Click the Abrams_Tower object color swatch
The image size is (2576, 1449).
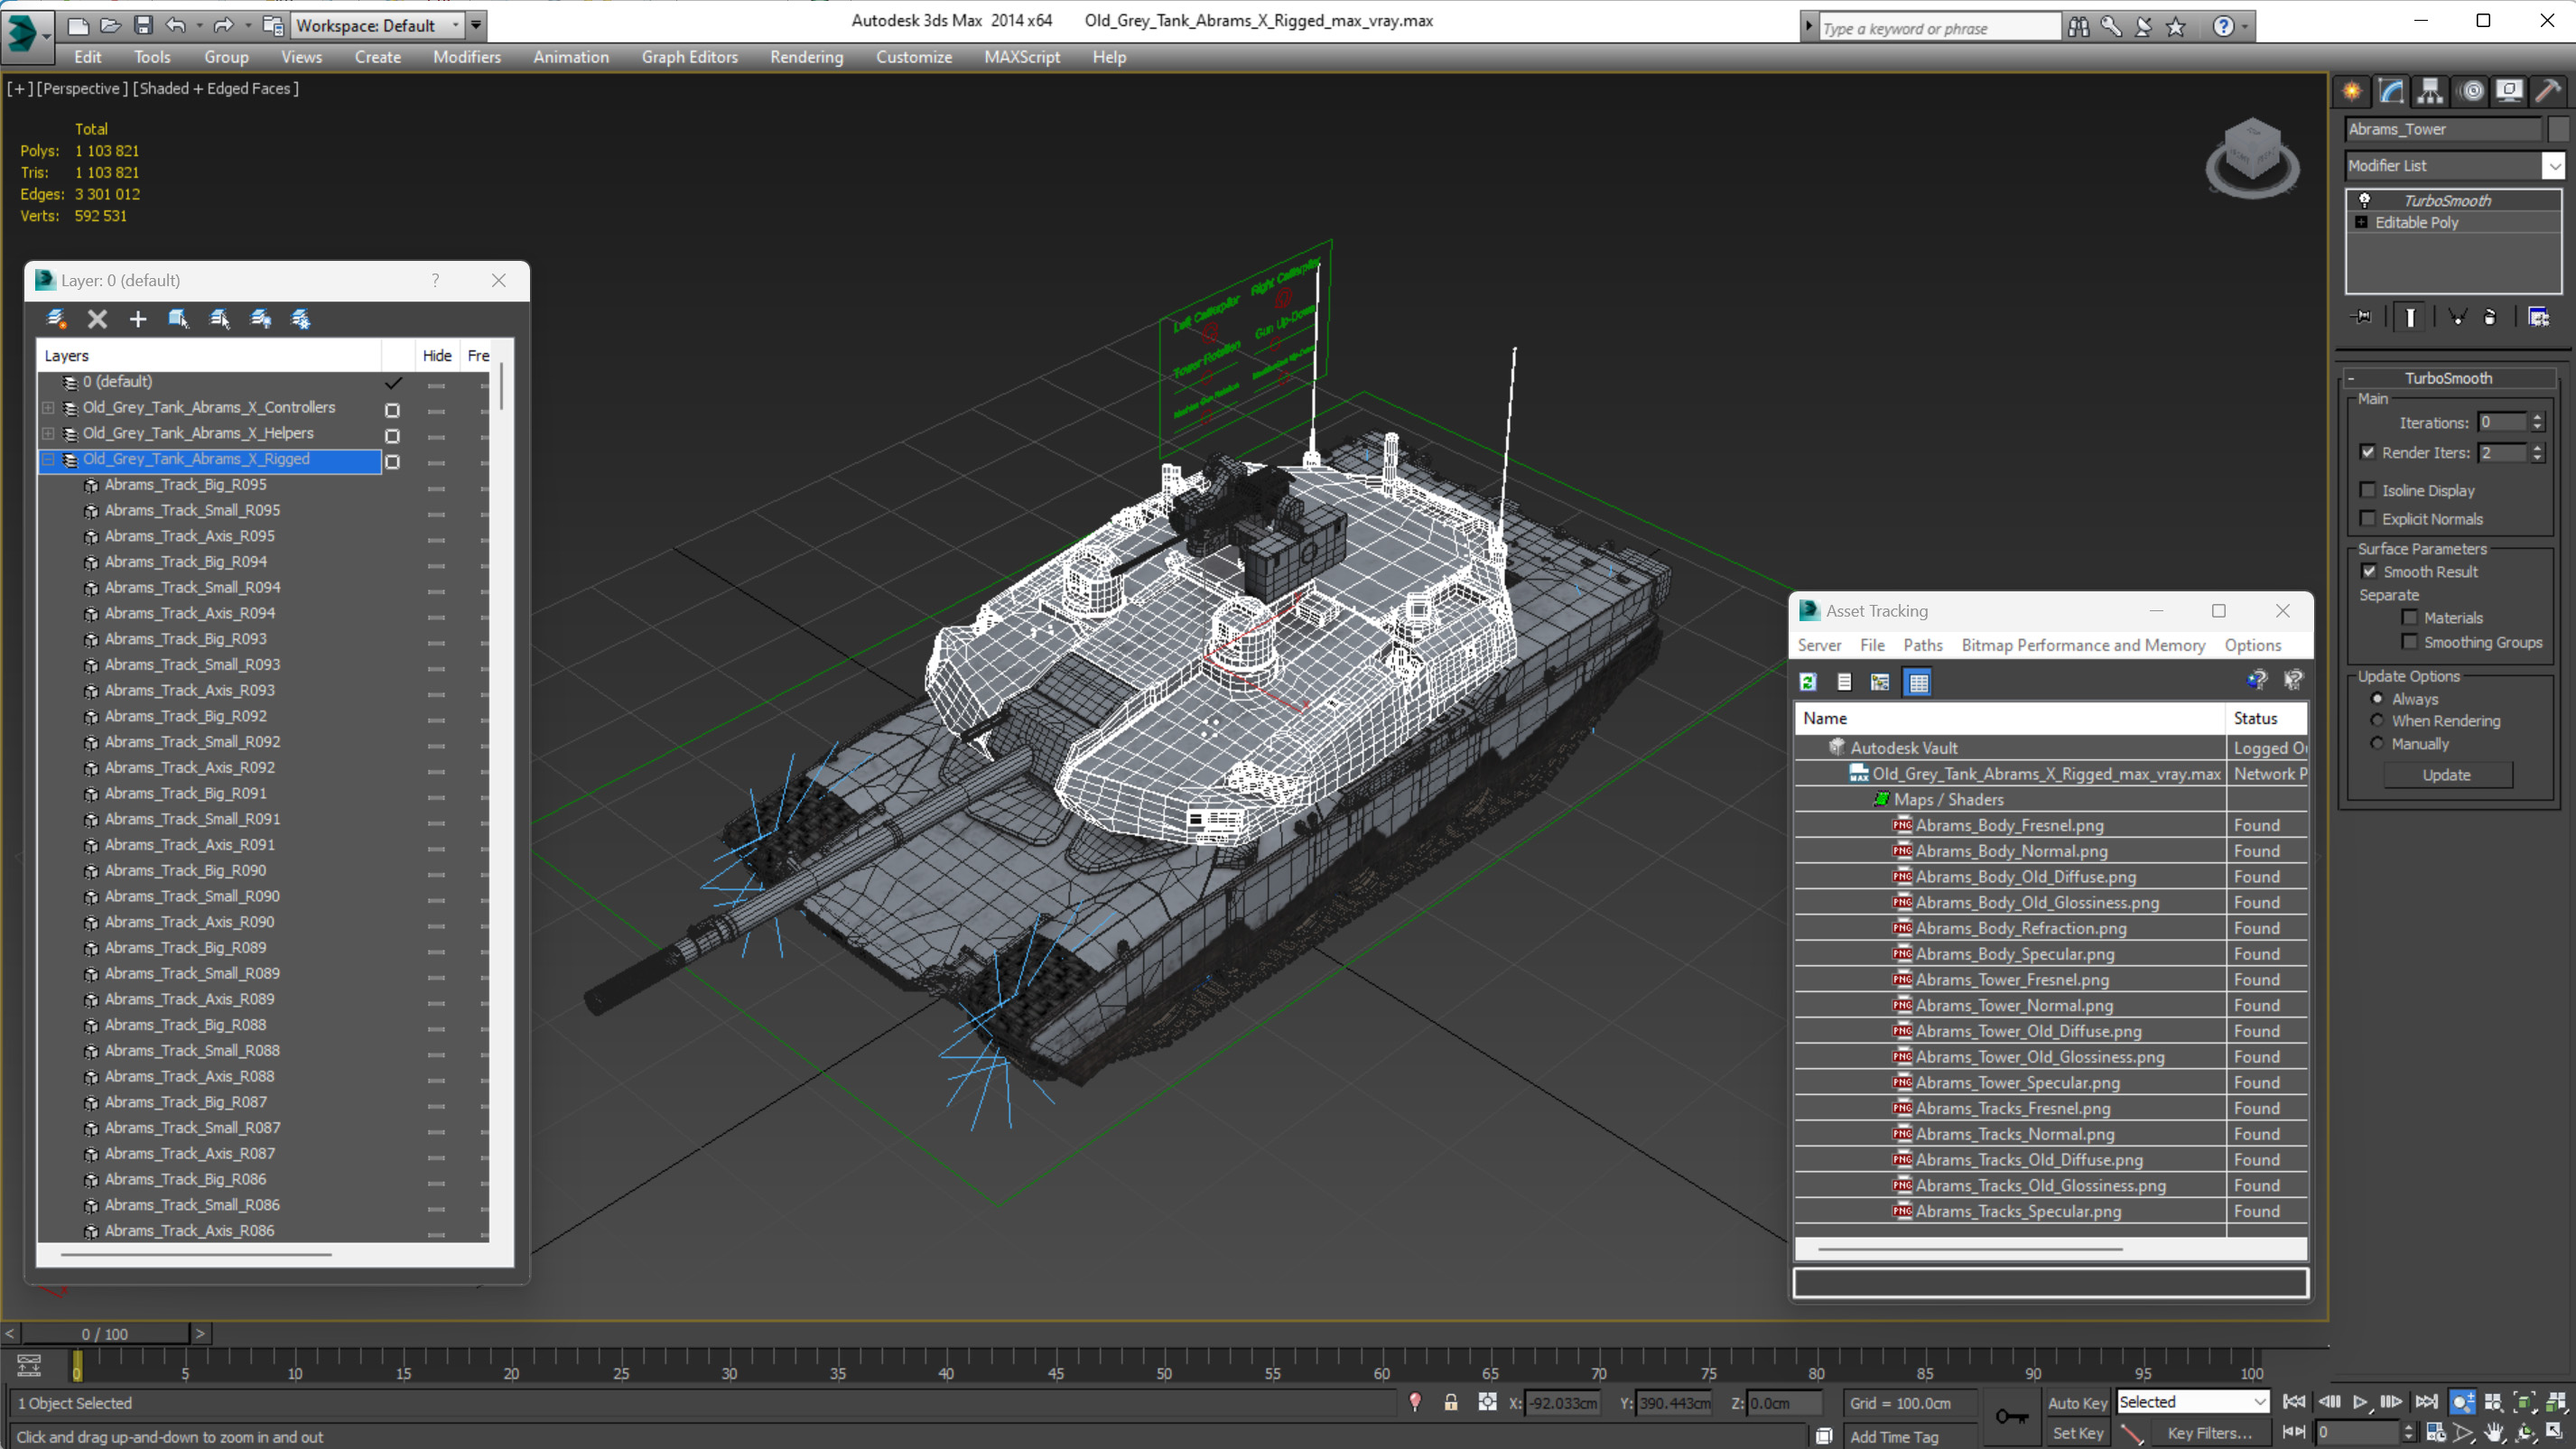pyautogui.click(x=2558, y=129)
